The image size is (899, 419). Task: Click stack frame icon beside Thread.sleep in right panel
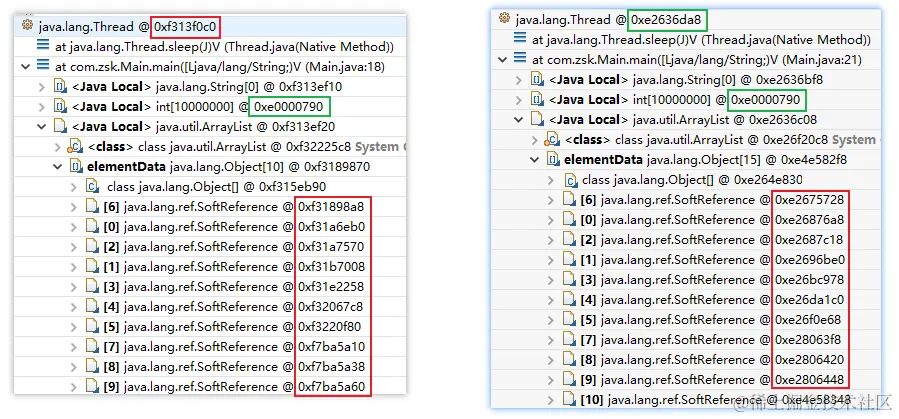pos(520,38)
